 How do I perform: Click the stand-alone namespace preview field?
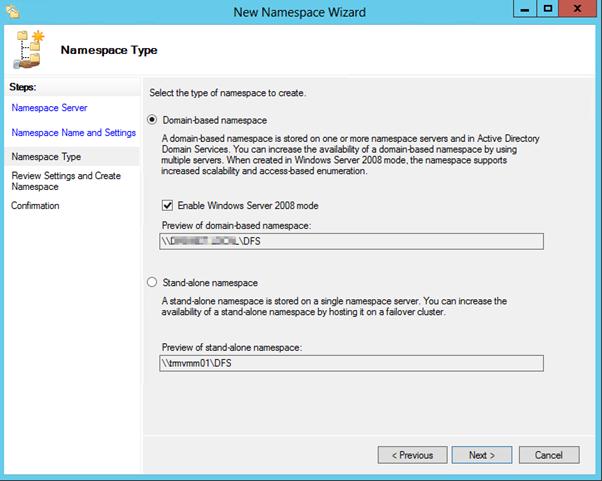(x=350, y=364)
